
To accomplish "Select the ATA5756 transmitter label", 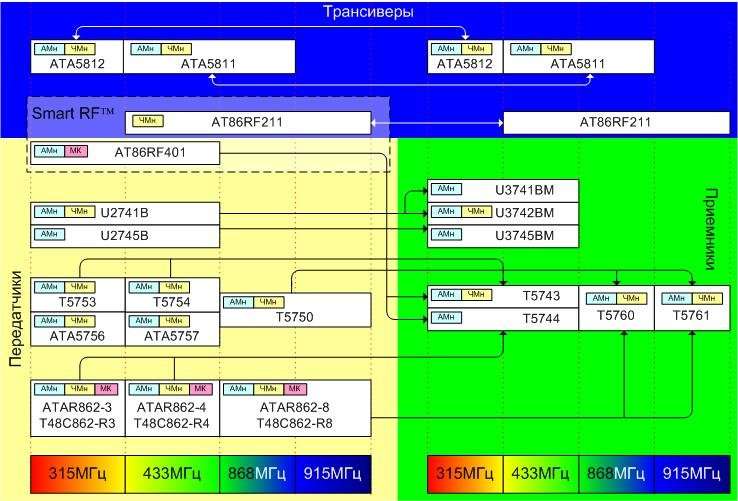I will coord(78,336).
